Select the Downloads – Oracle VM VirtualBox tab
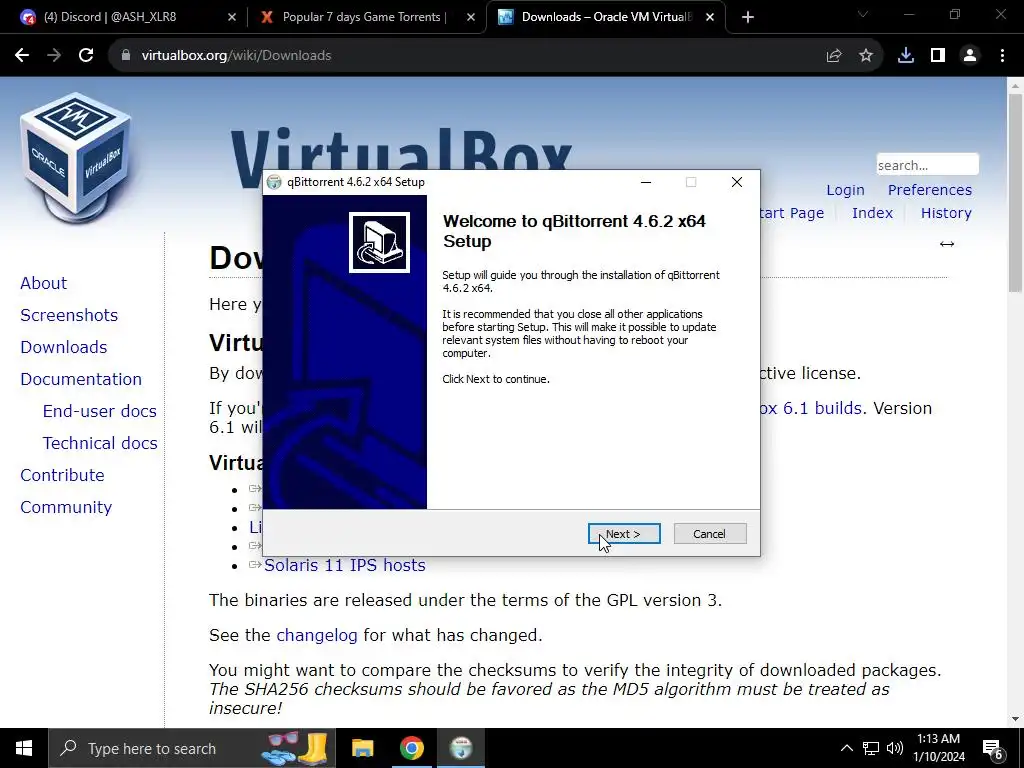 click(604, 17)
